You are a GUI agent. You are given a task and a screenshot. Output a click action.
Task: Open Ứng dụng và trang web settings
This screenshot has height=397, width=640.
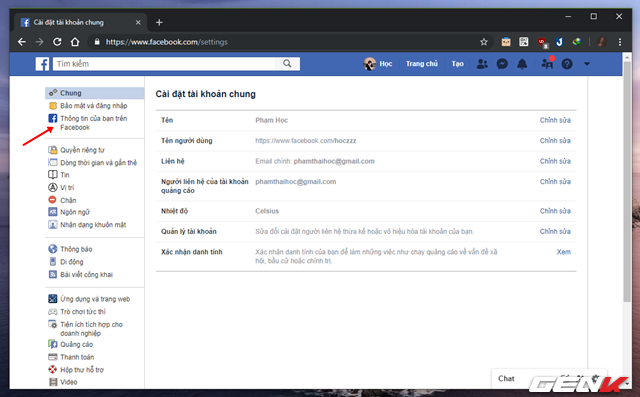[x=95, y=299]
